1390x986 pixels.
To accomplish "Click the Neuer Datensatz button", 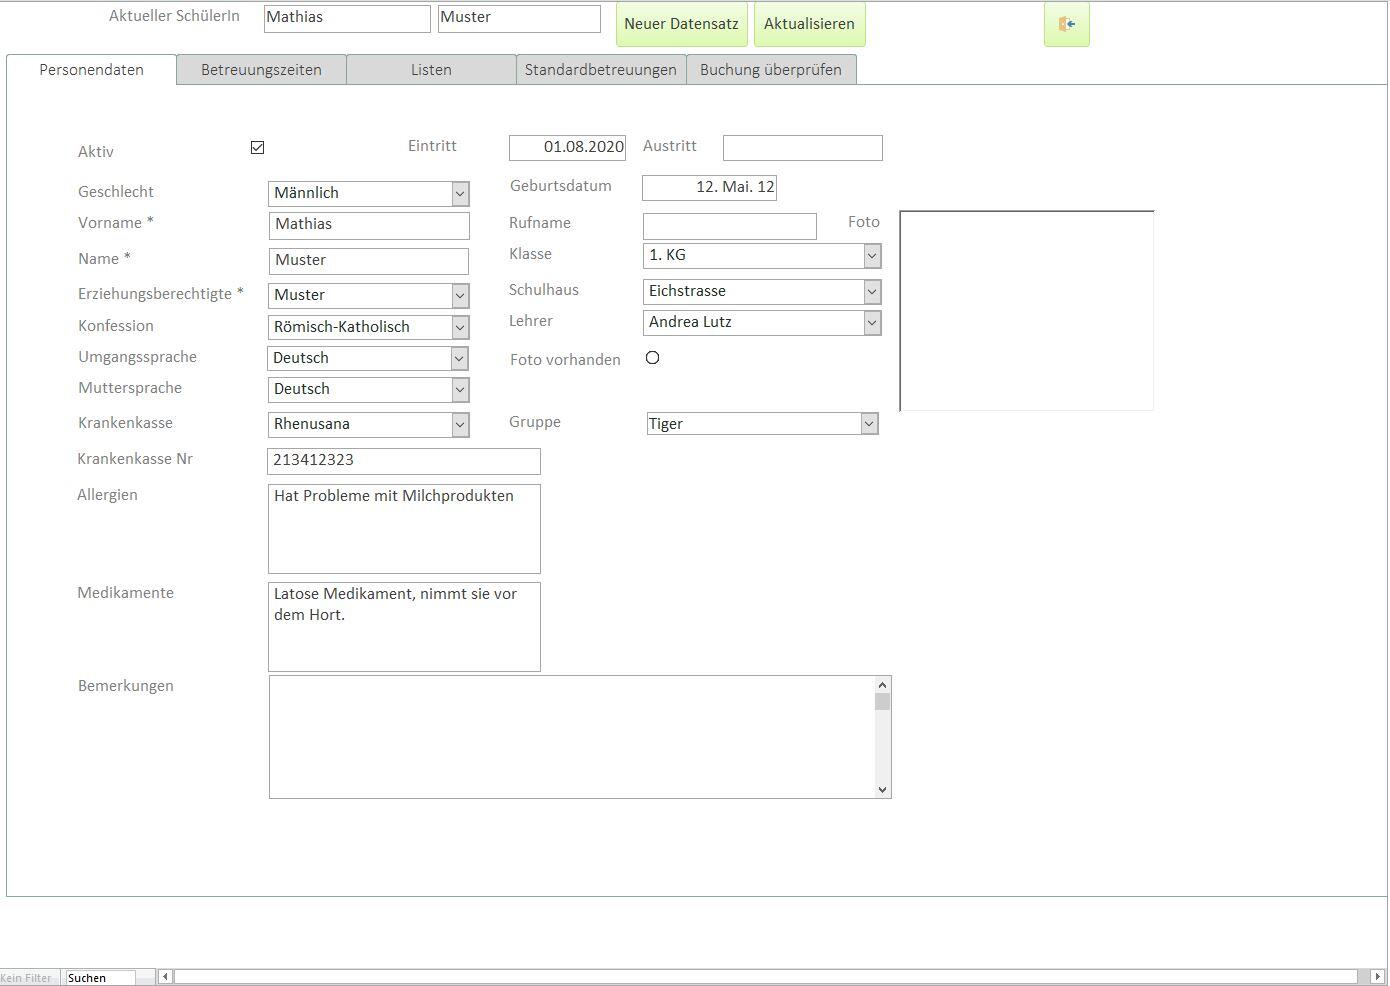I will click(681, 24).
